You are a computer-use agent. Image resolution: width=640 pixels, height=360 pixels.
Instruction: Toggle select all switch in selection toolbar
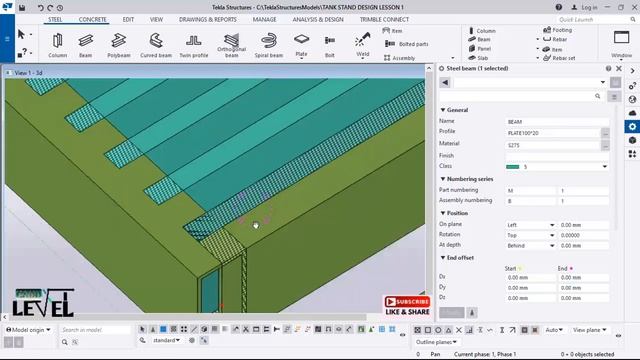click(142, 329)
